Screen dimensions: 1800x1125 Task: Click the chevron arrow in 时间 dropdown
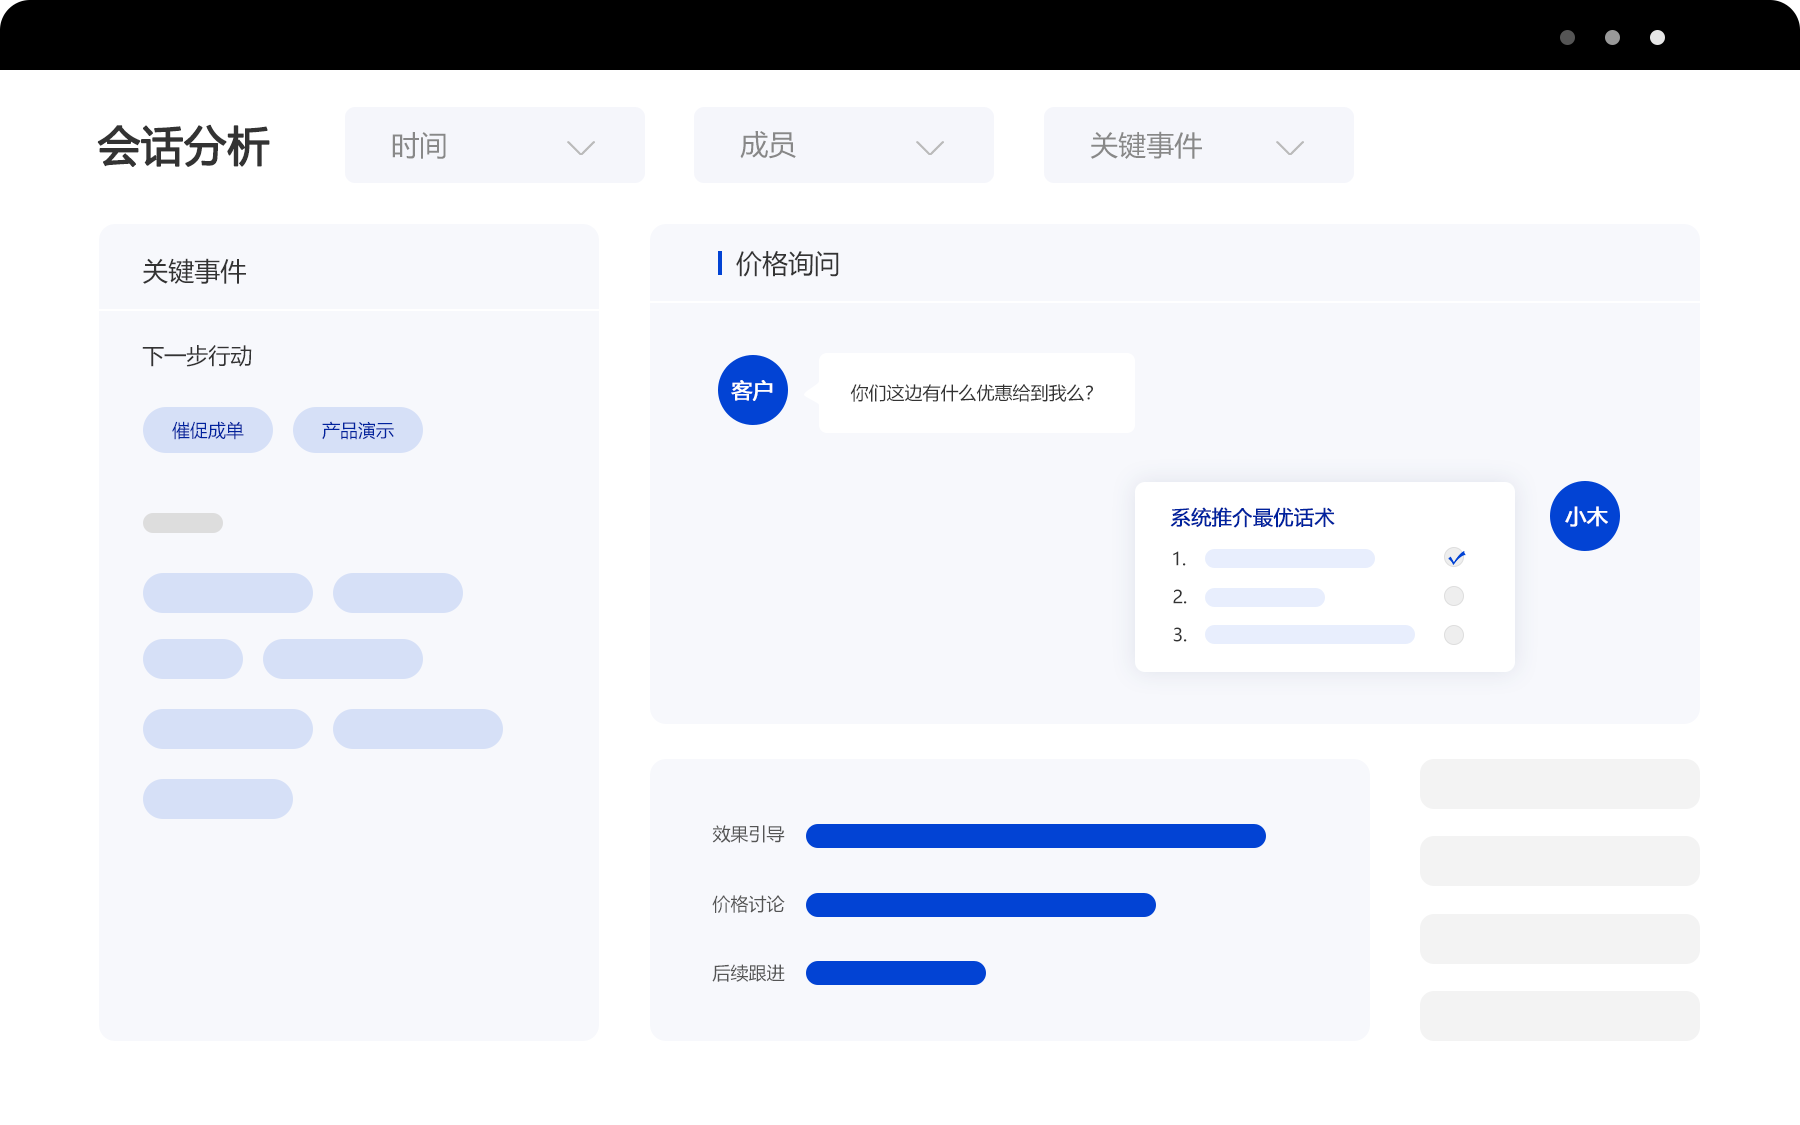(580, 148)
